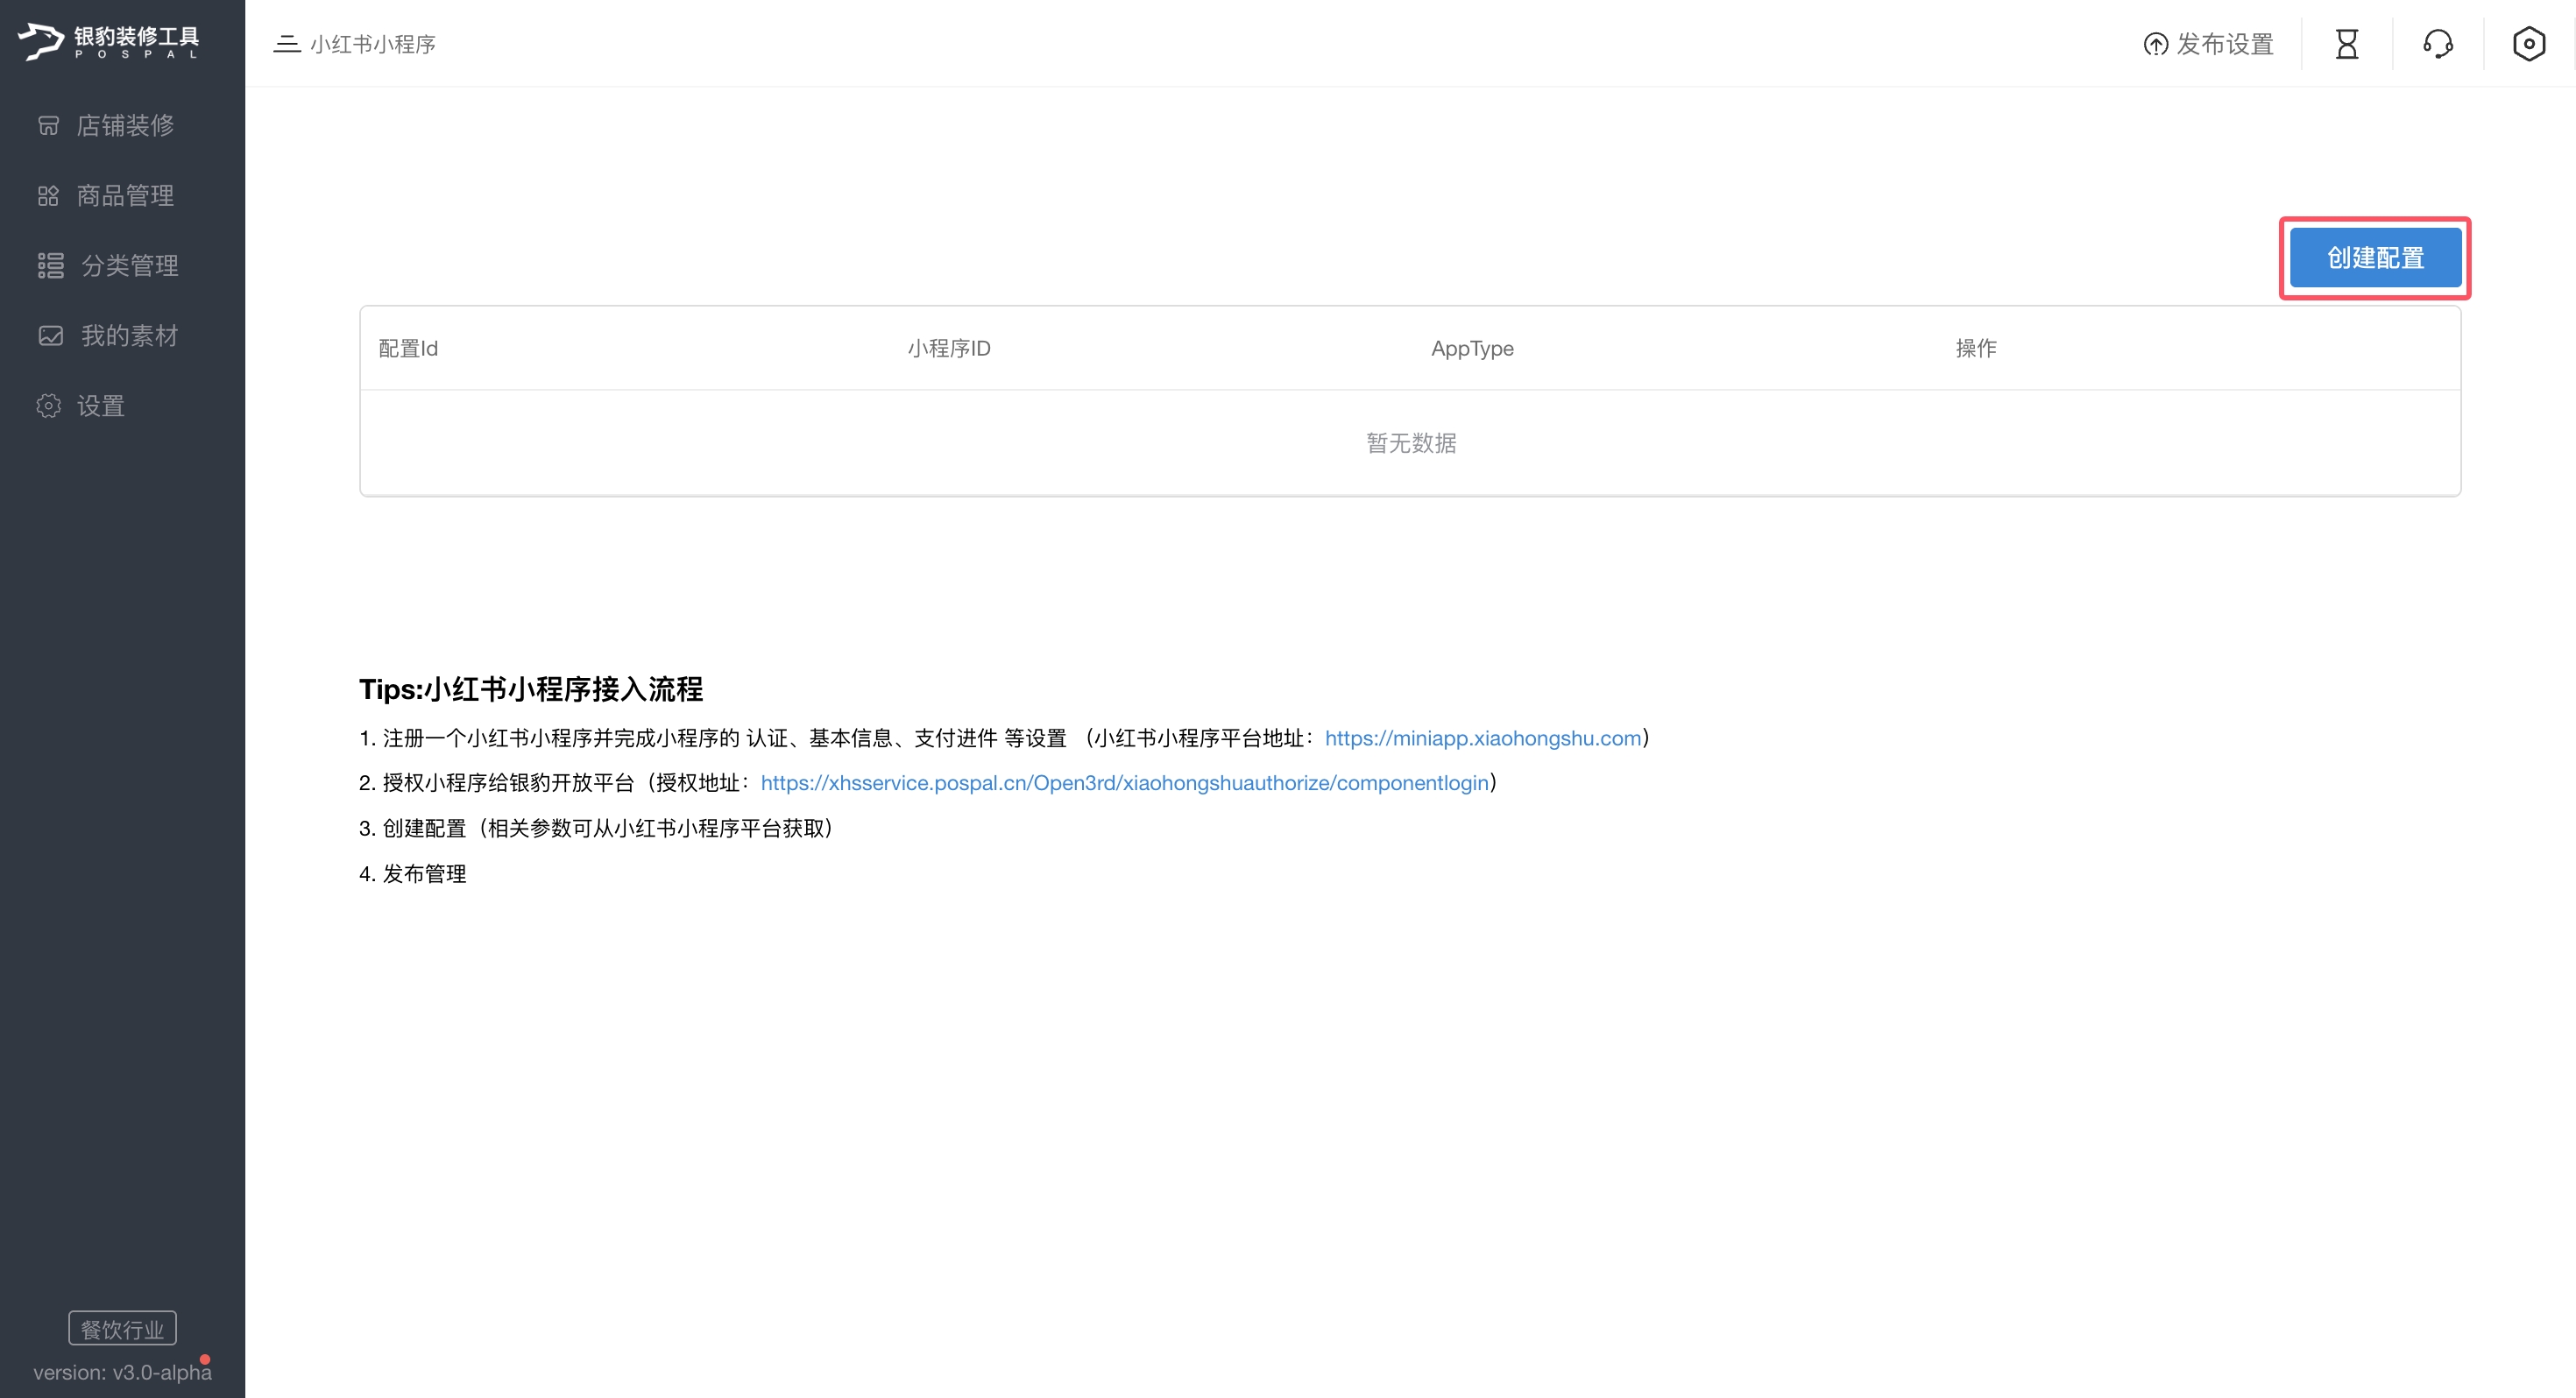The height and width of the screenshot is (1398, 2576).
Task: Select the 小红书小程序 page title tab
Action: pos(373,43)
